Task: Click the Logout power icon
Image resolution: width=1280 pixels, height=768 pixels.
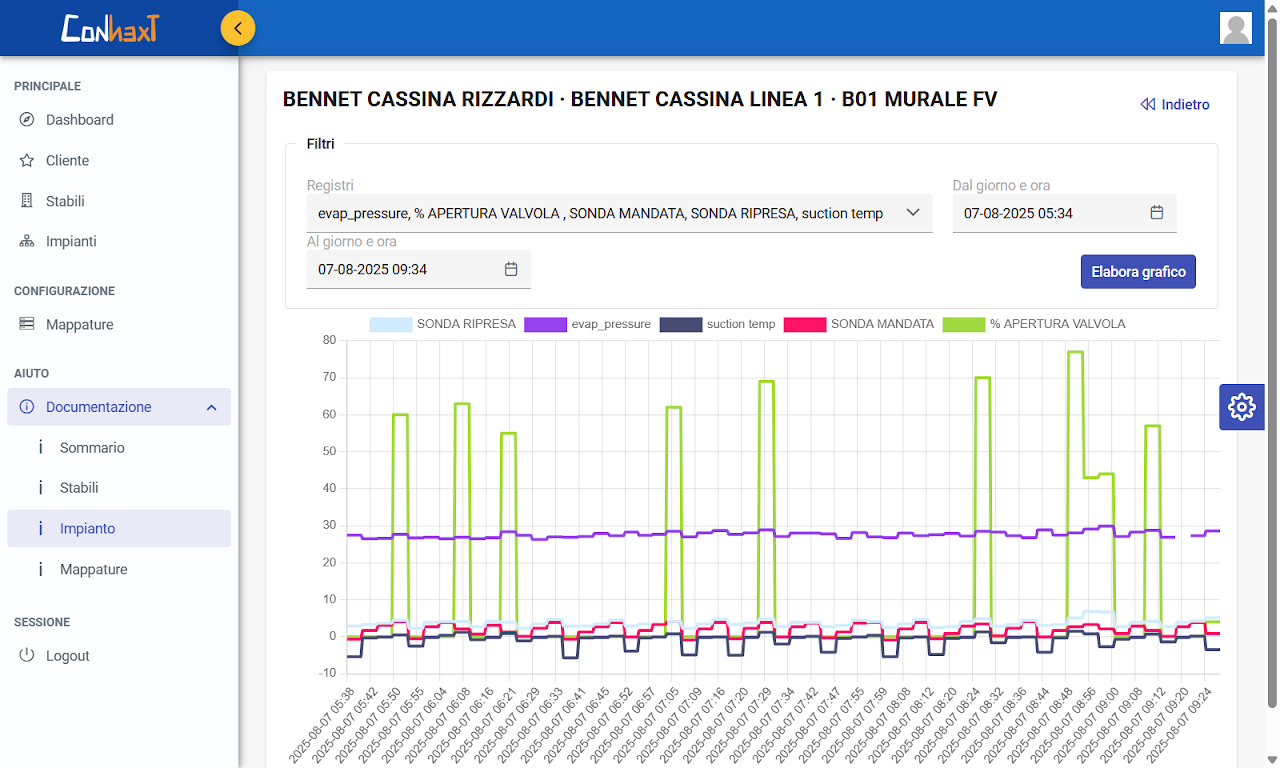Action: tap(27, 656)
